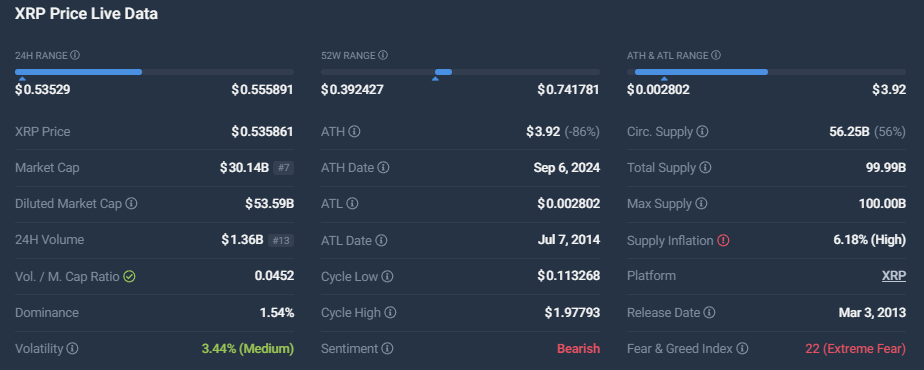924x370 pixels.
Task: Open Cycle Low info icon
Action: click(387, 276)
